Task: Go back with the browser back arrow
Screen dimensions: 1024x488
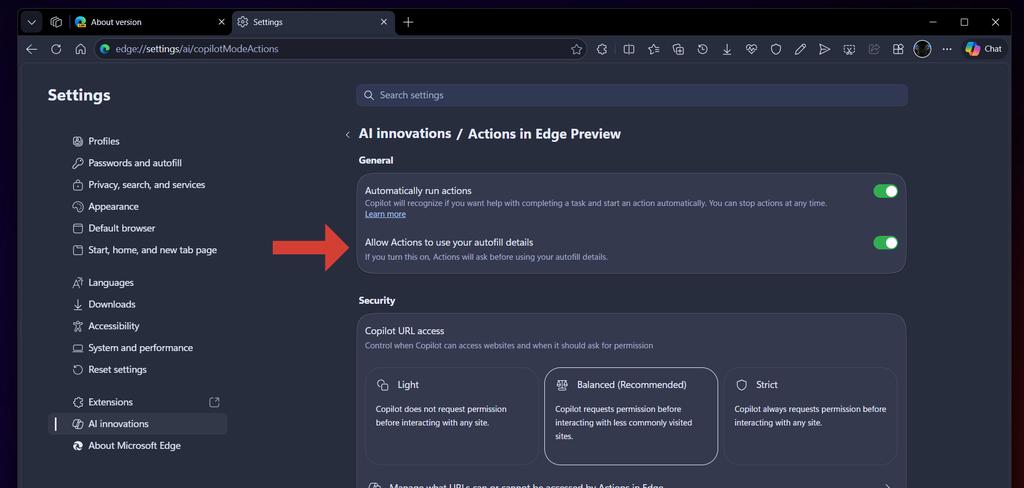Action: (31, 49)
